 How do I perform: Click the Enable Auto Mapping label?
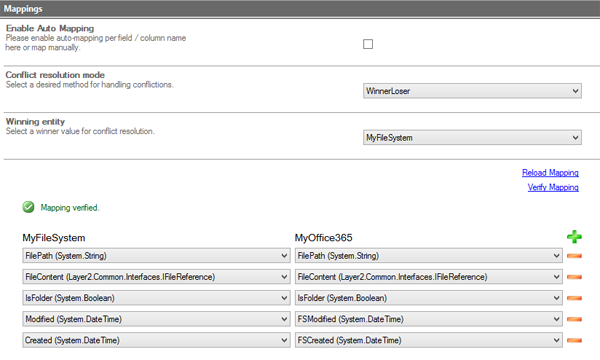click(50, 28)
